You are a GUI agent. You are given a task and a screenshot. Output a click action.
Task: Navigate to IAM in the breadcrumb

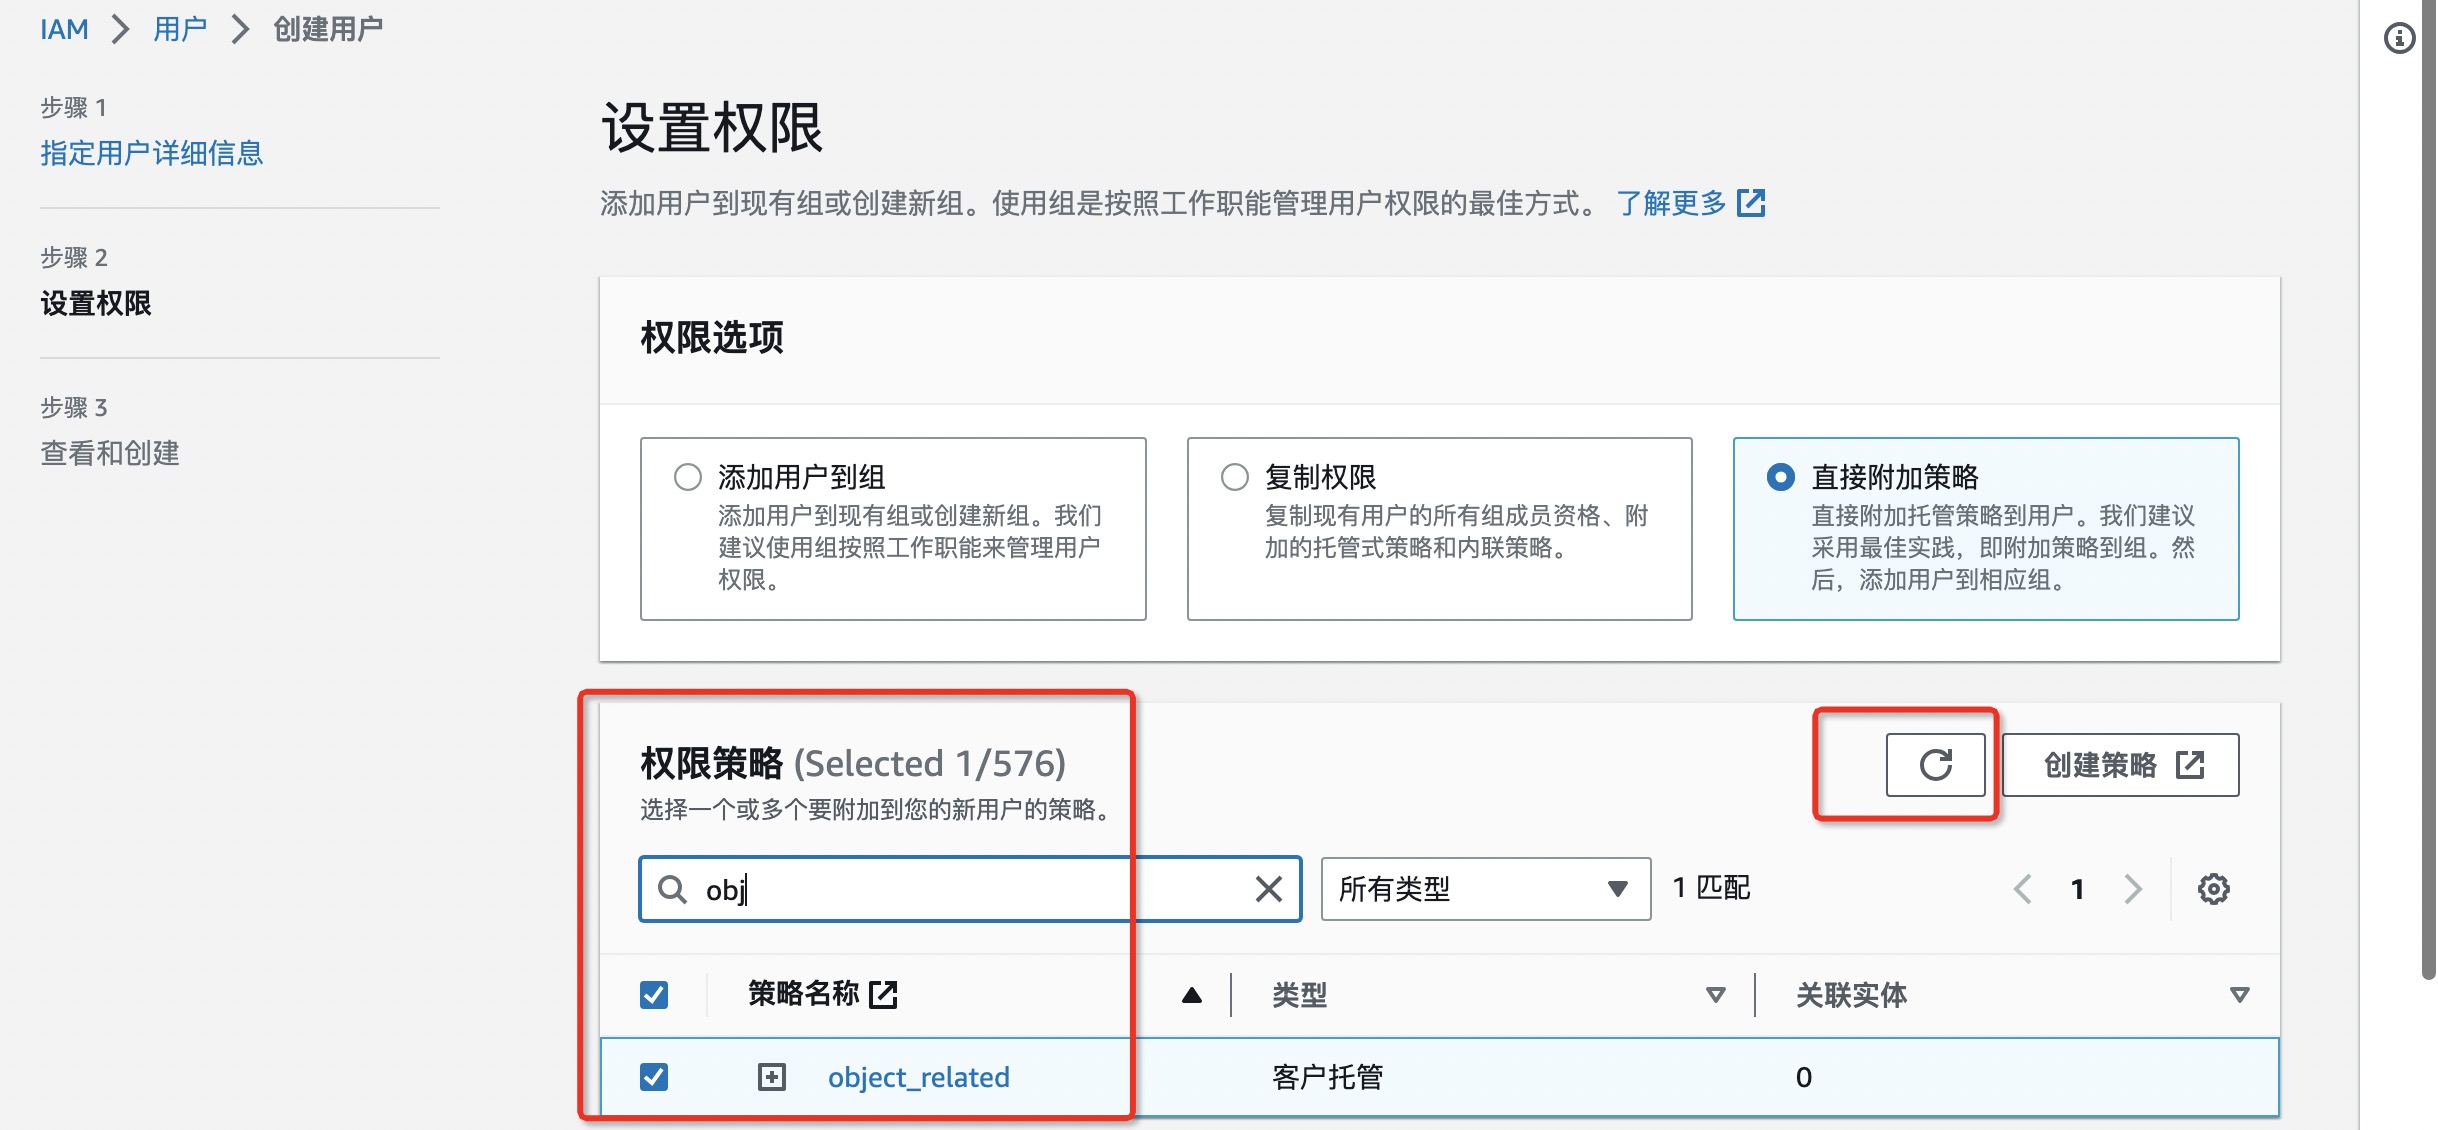click(x=64, y=29)
